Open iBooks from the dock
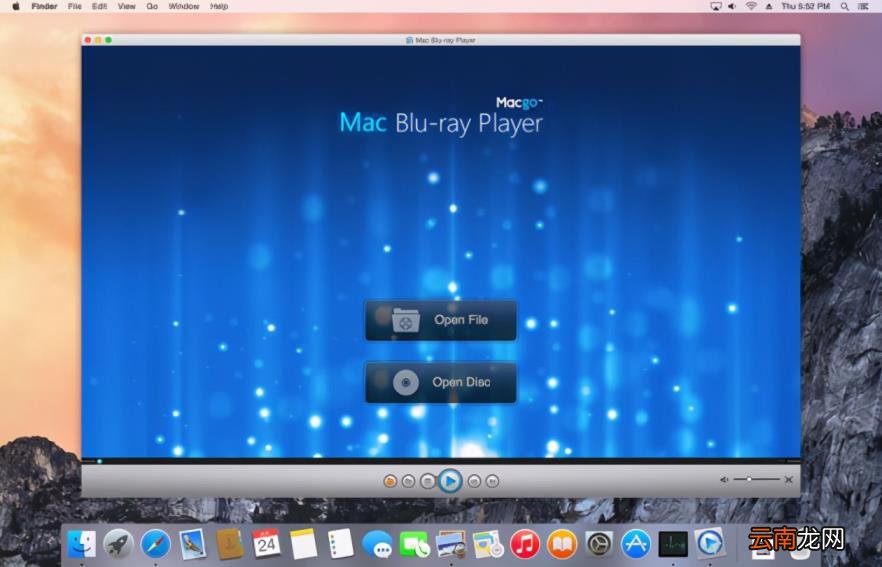Viewport: 882px width, 567px height. tap(561, 544)
